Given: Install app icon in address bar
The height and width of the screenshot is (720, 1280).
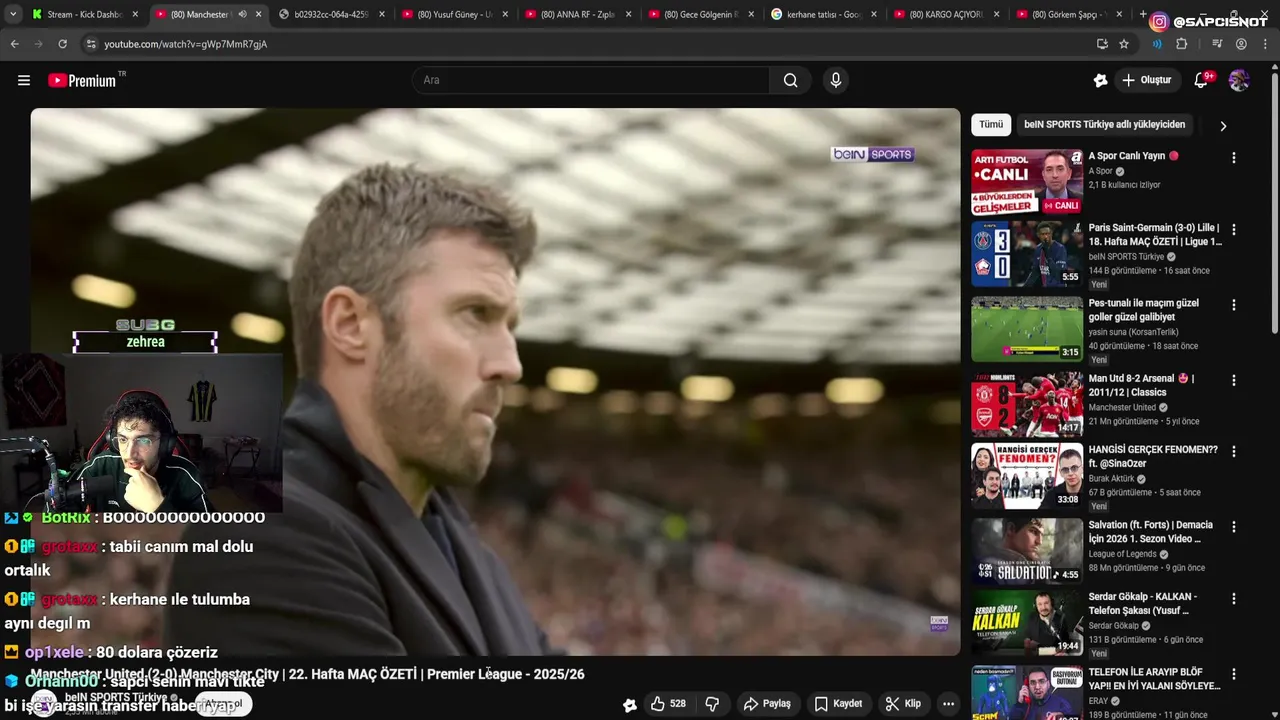Looking at the screenshot, I should 1102,44.
